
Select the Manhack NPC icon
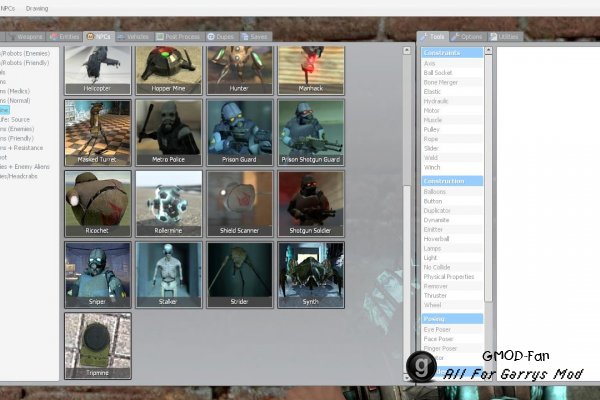coord(311,70)
